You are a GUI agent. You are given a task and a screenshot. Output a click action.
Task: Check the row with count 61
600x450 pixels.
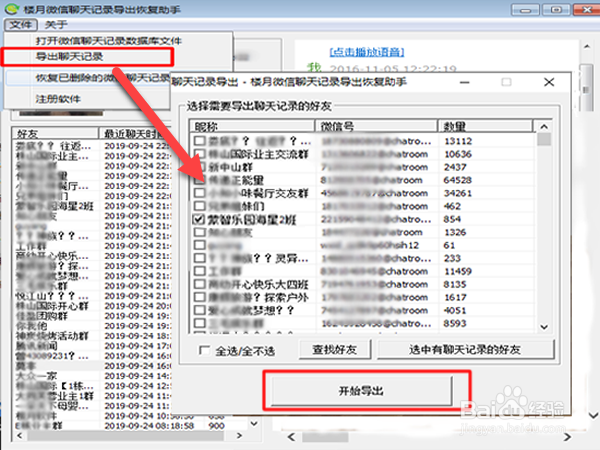click(x=199, y=245)
